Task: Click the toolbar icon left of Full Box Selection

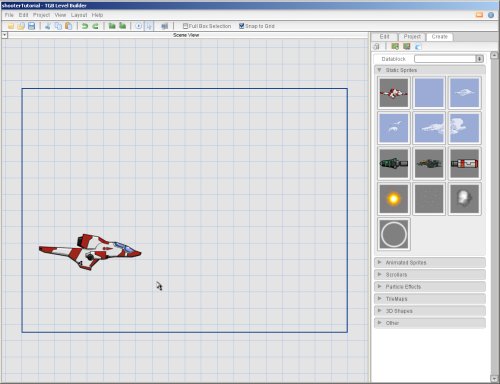Action: 165,26
